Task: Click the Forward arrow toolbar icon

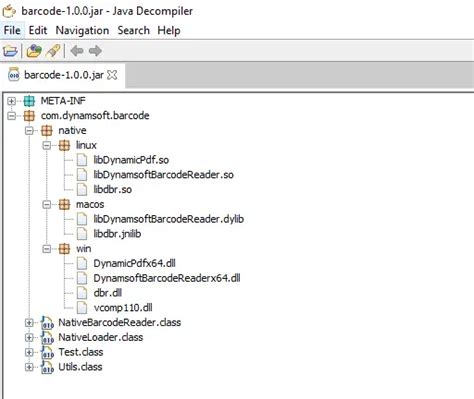Action: (x=95, y=51)
